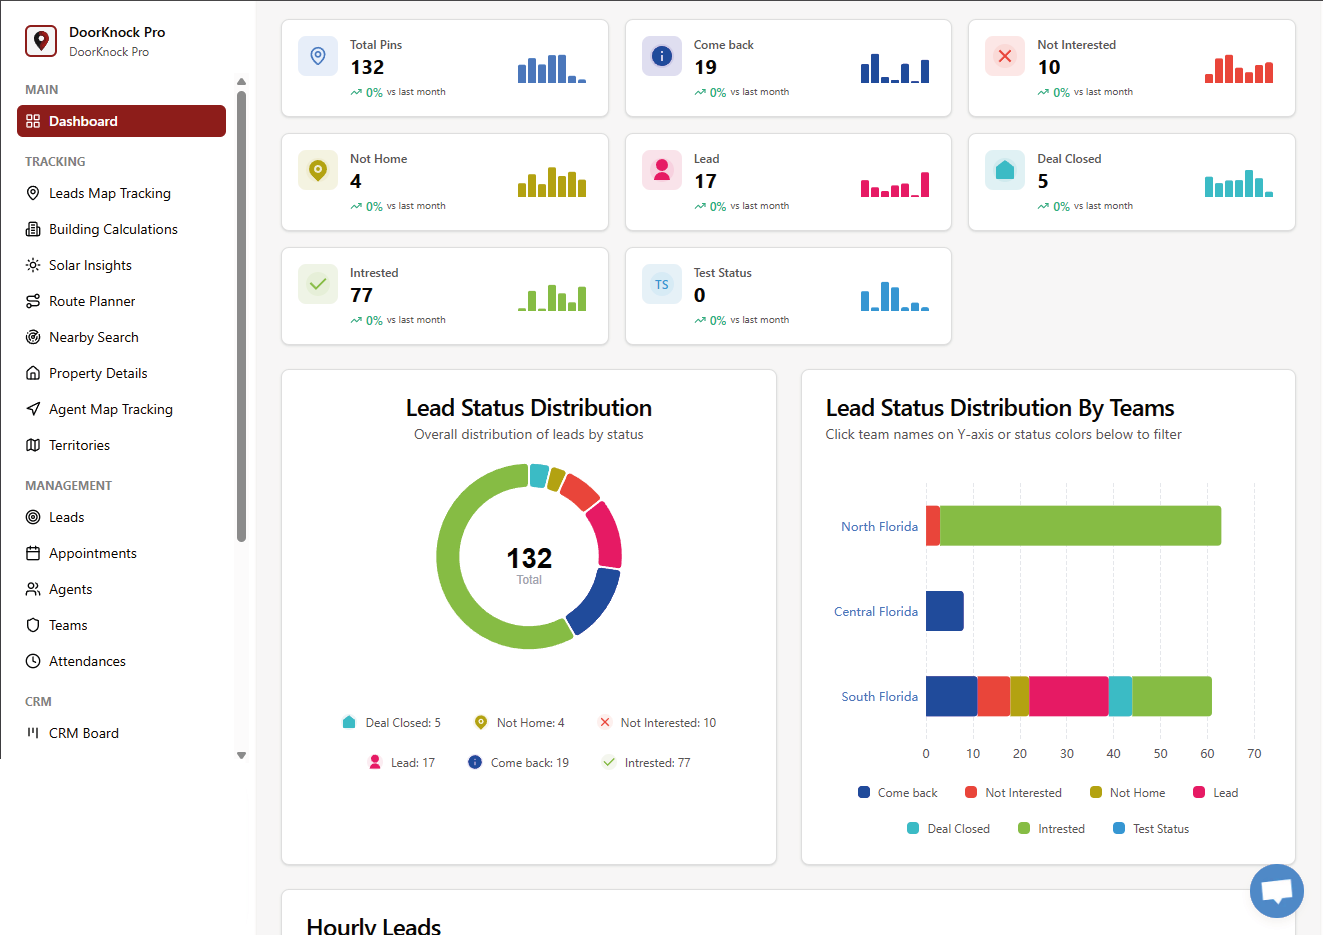The height and width of the screenshot is (935, 1323).
Task: Click the Agent Map Tracking arrow icon
Action: (33, 409)
